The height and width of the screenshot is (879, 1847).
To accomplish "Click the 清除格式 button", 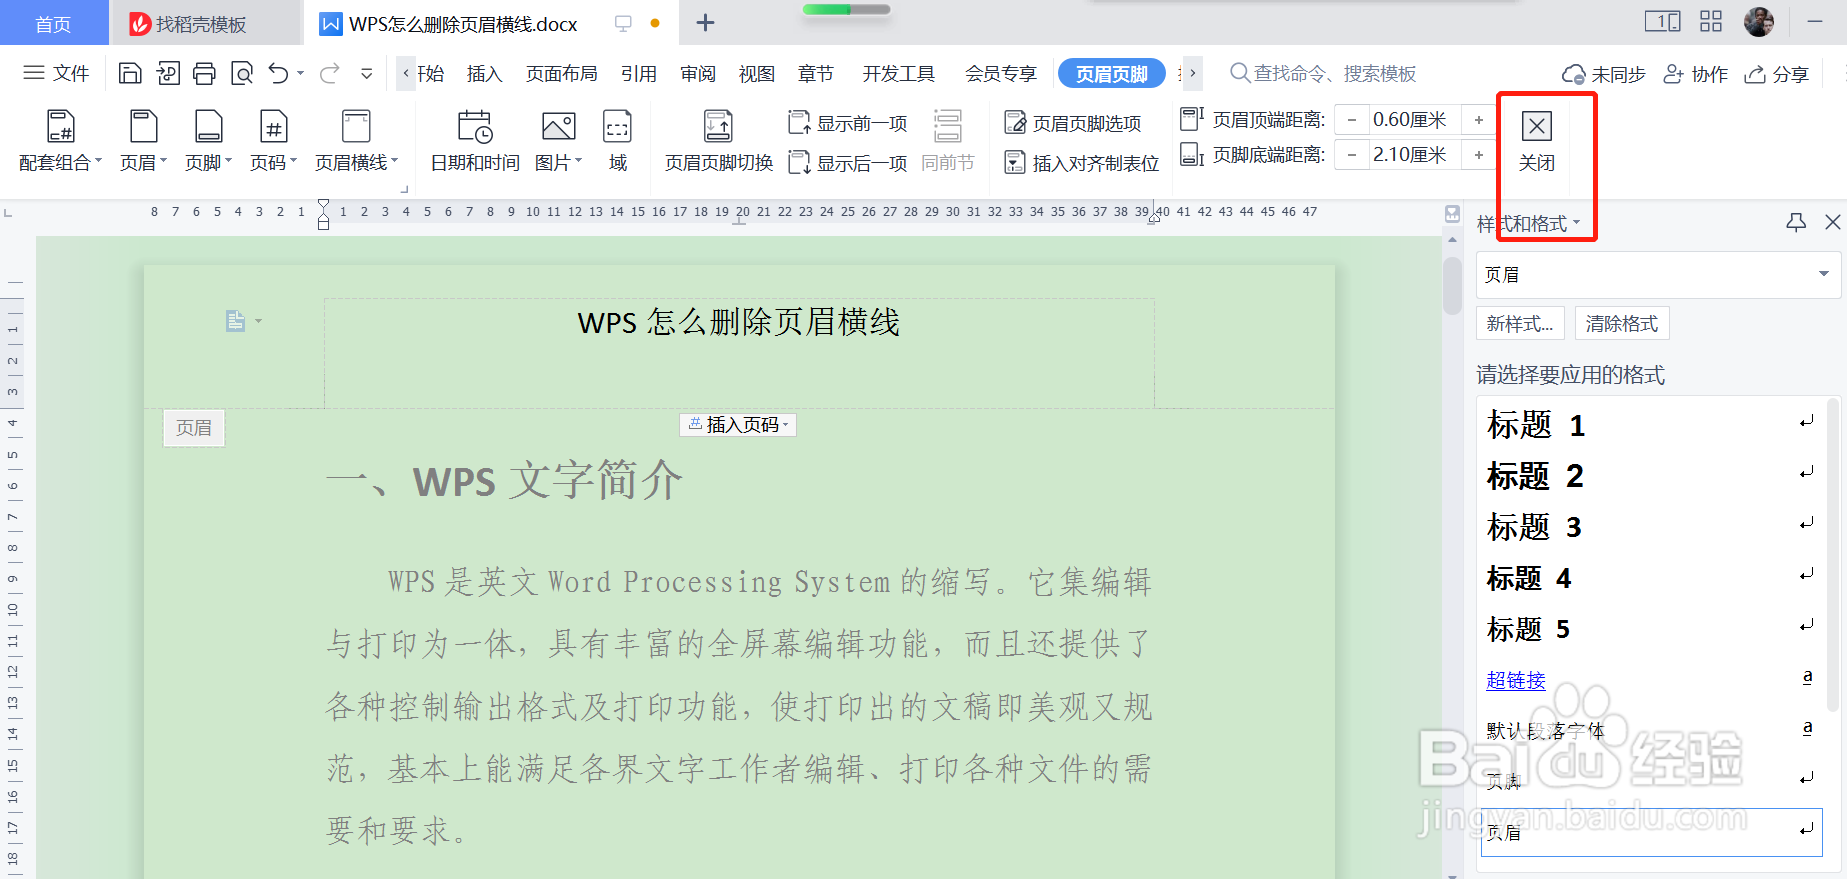I will point(1622,324).
